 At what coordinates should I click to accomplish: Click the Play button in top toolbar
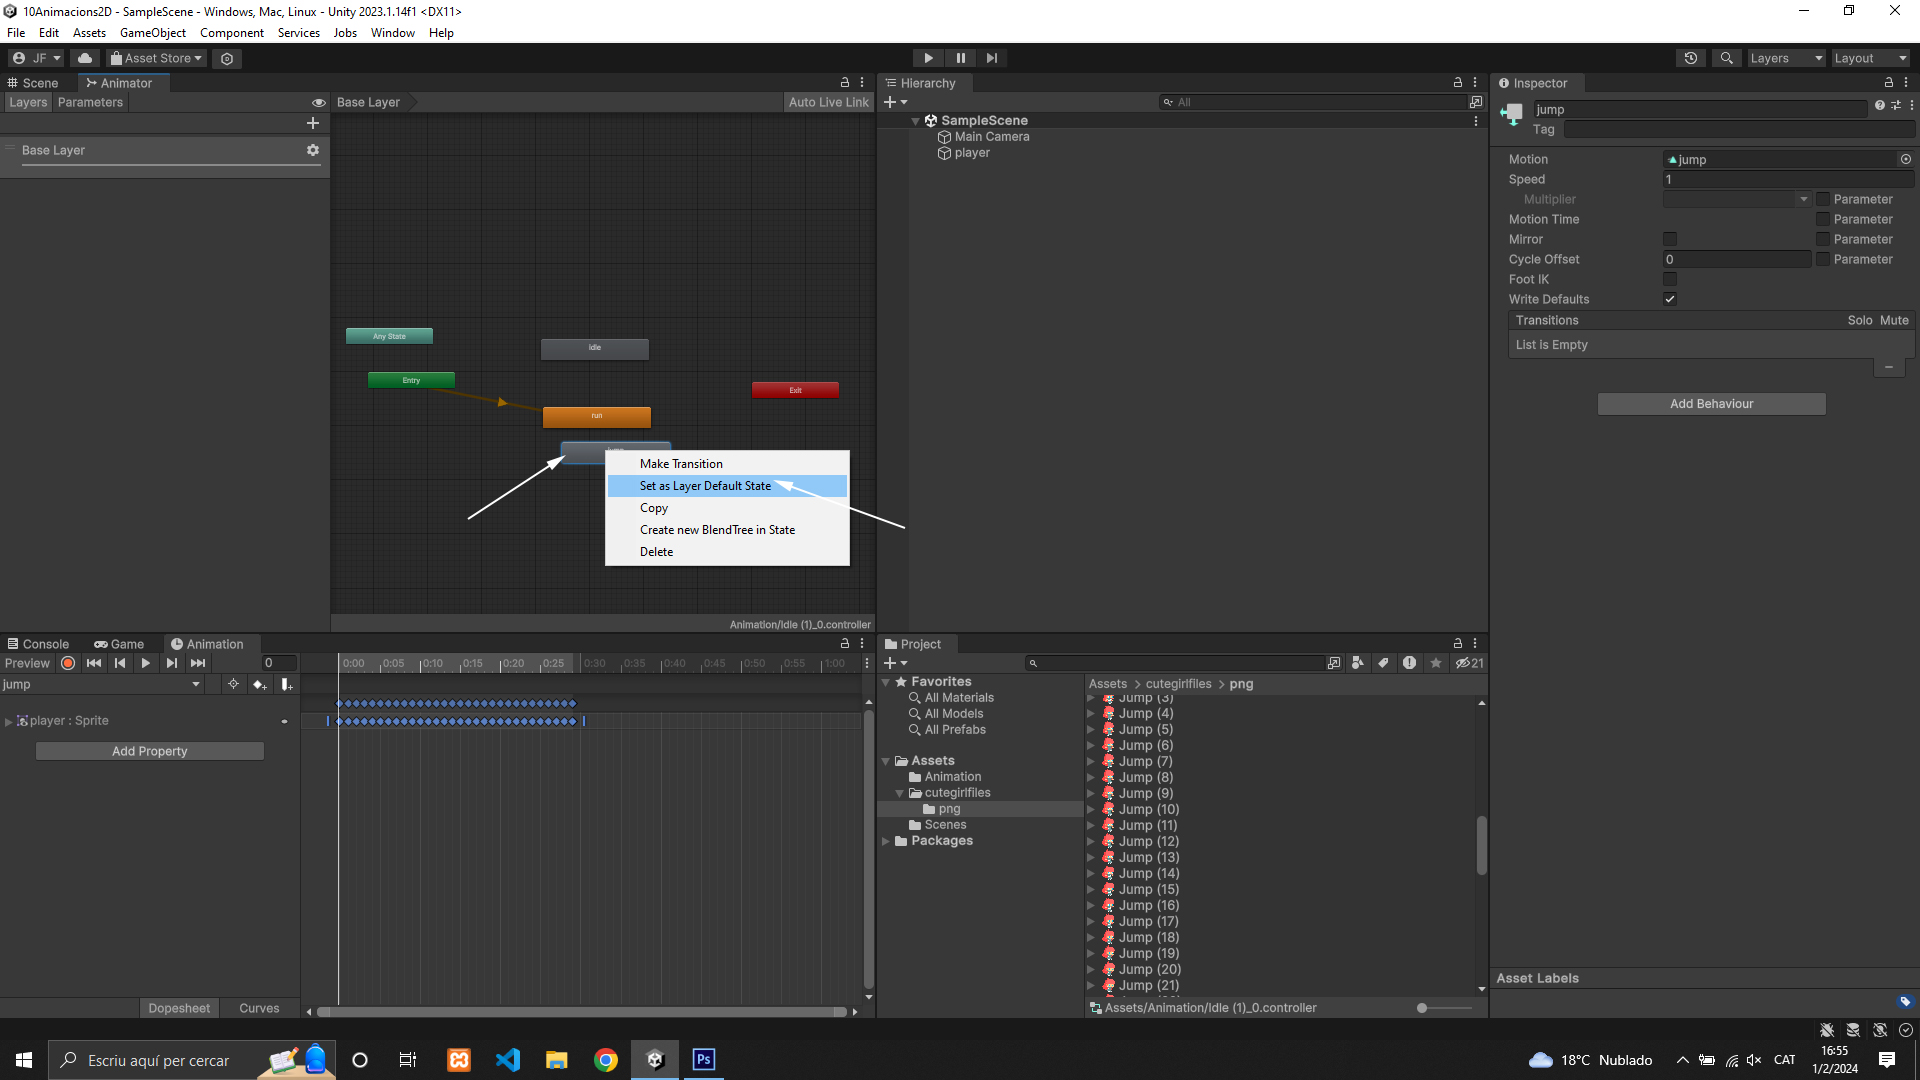(928, 58)
